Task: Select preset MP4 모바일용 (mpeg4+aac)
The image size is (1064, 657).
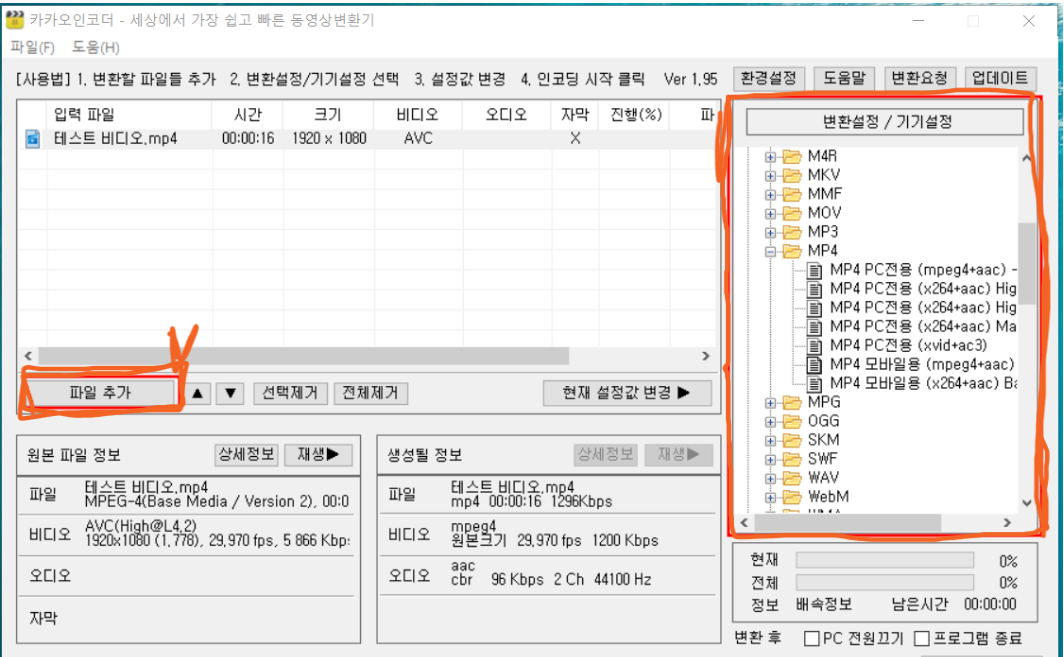Action: pyautogui.click(x=922, y=364)
